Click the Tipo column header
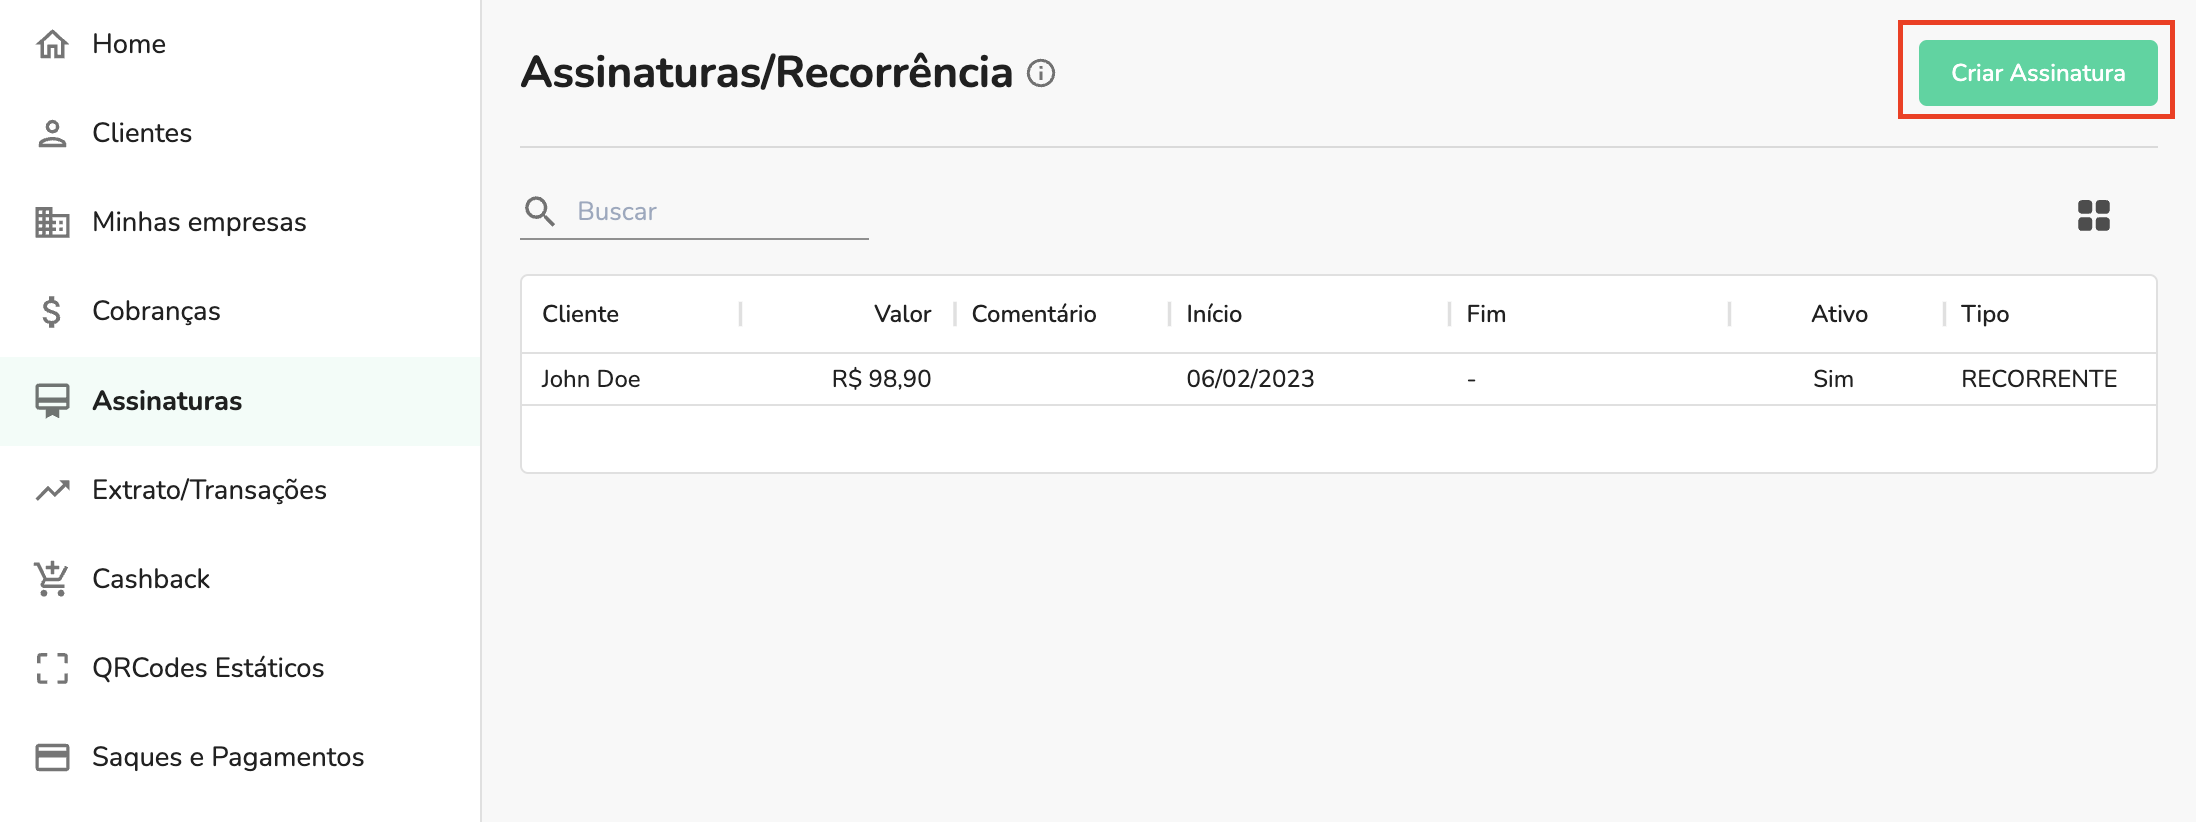Screen dimensions: 2196x822 (x=1985, y=314)
